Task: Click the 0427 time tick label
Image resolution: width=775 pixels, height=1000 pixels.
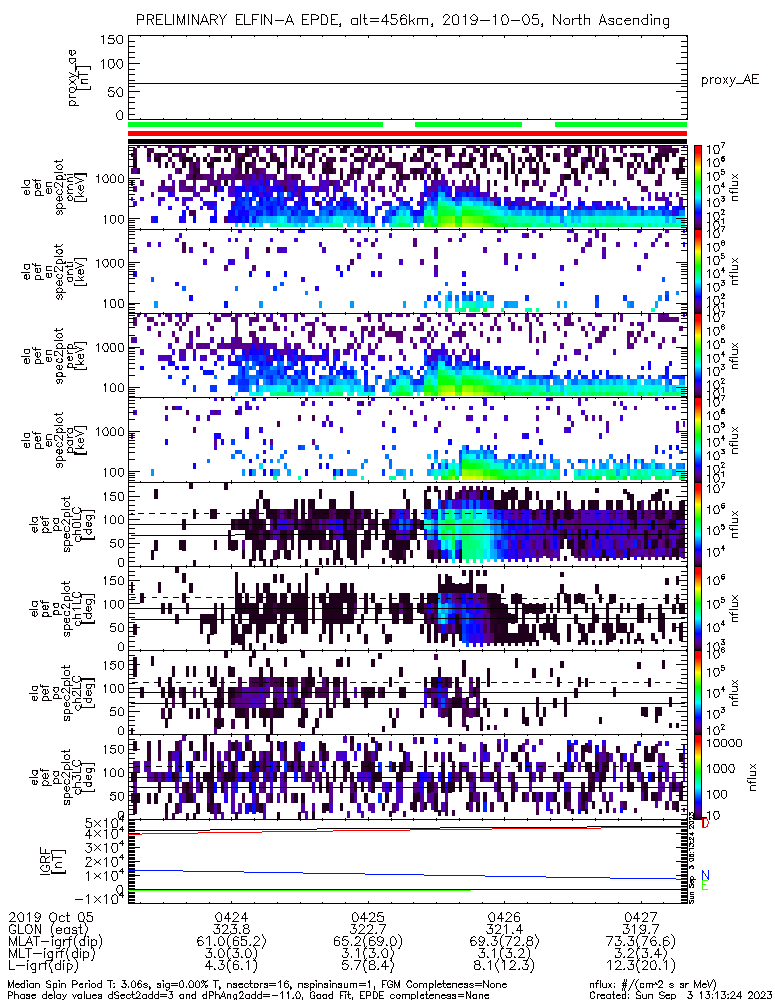Action: 641,918
